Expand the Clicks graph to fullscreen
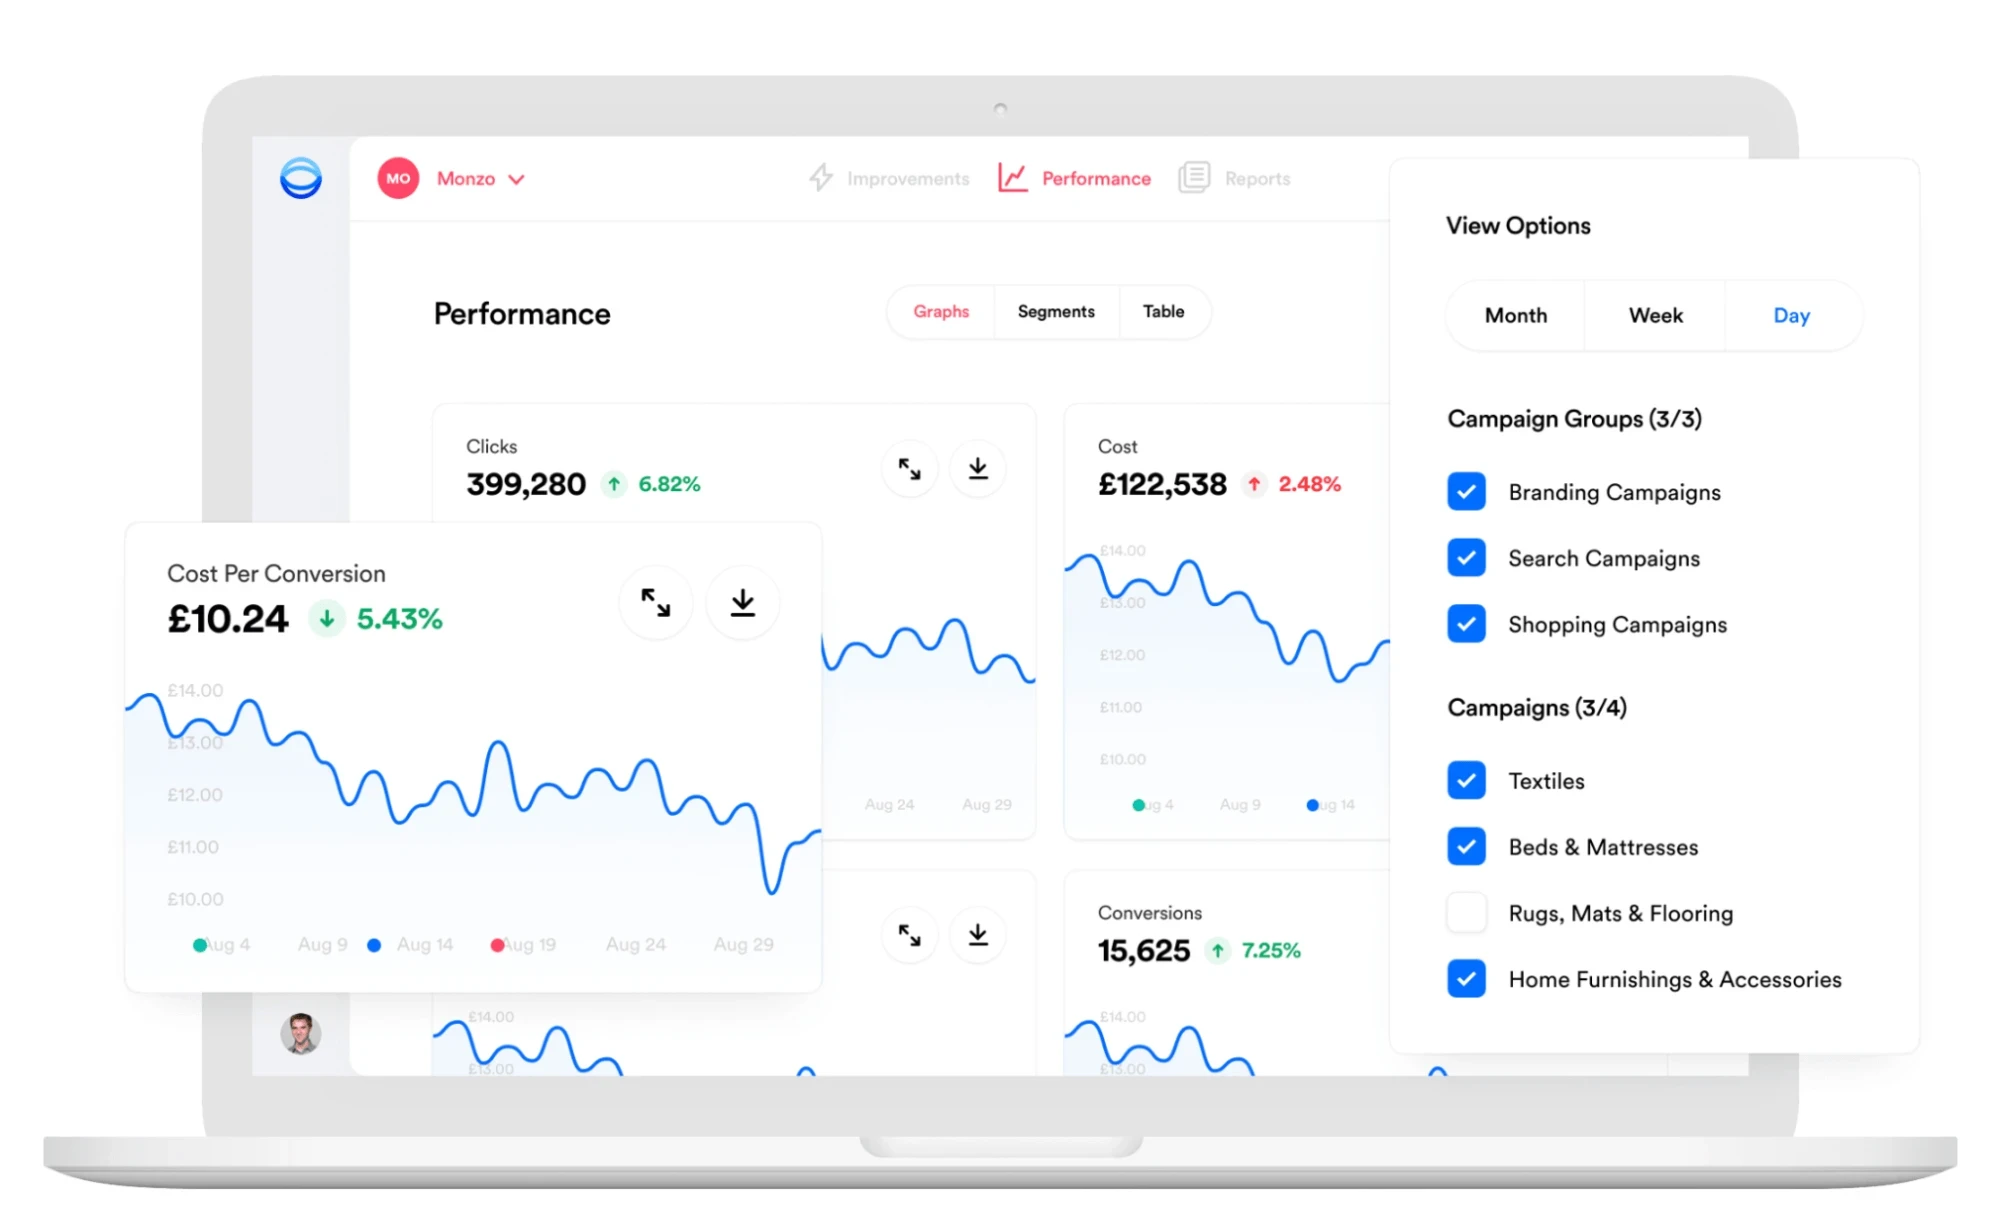This screenshot has height=1211, width=1999. [910, 467]
